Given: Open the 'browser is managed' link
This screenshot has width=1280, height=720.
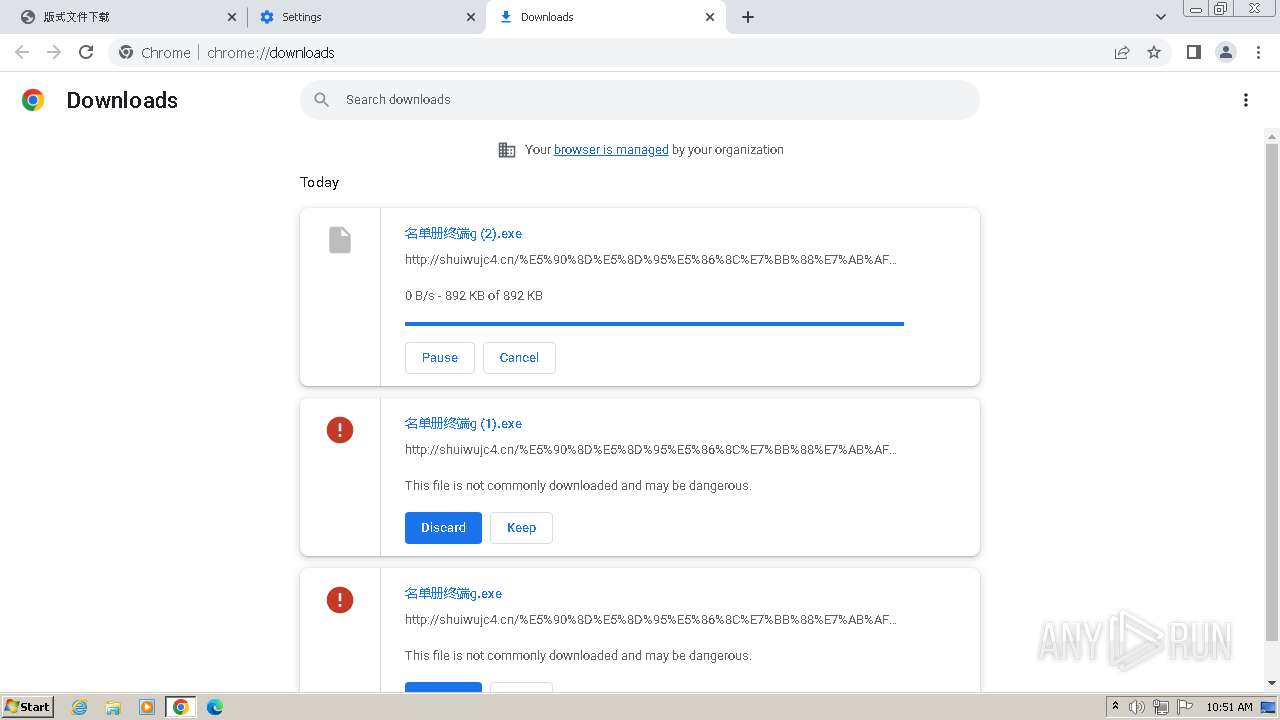Looking at the screenshot, I should click(x=611, y=150).
